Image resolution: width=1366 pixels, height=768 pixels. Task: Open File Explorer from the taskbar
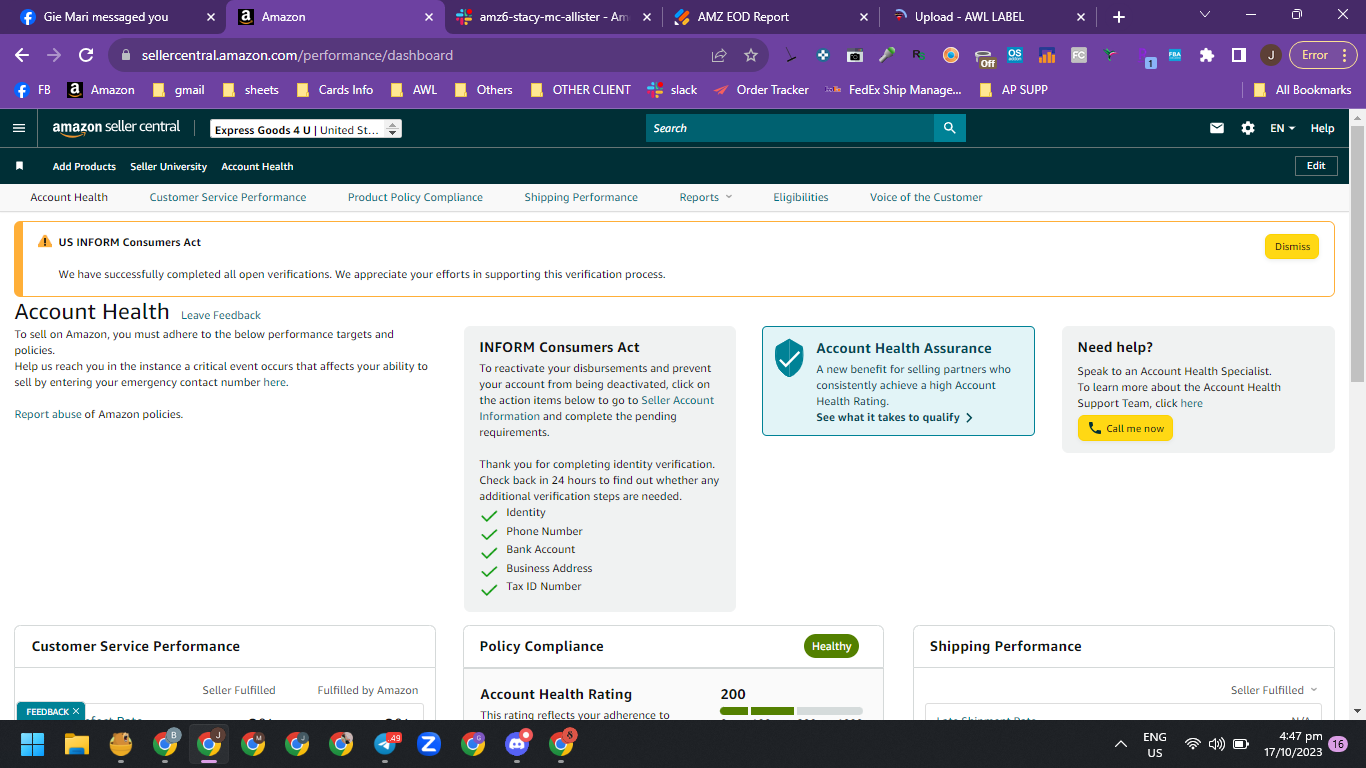pos(77,744)
